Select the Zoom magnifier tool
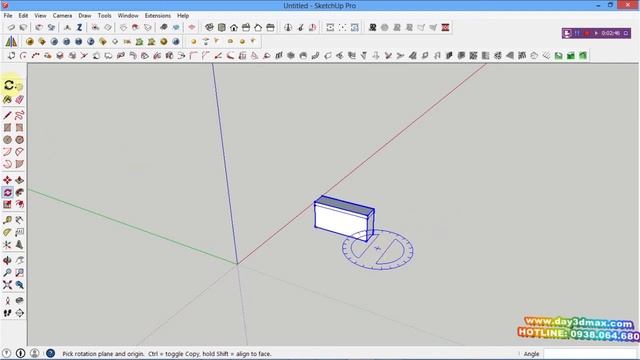Screen dimensions: 640x360 point(7,273)
